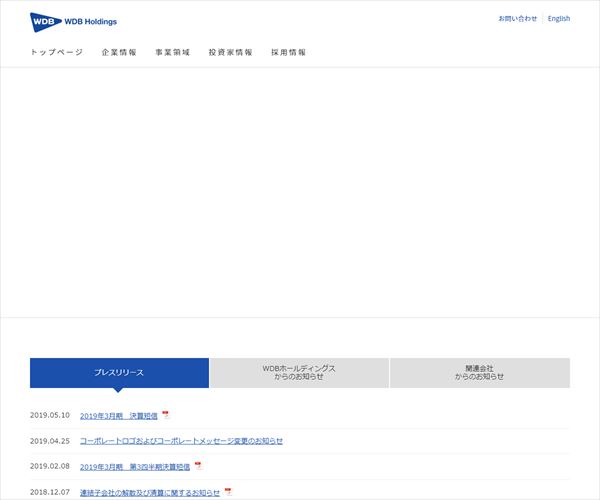Click the date 2018.12.07

[x=50, y=492]
